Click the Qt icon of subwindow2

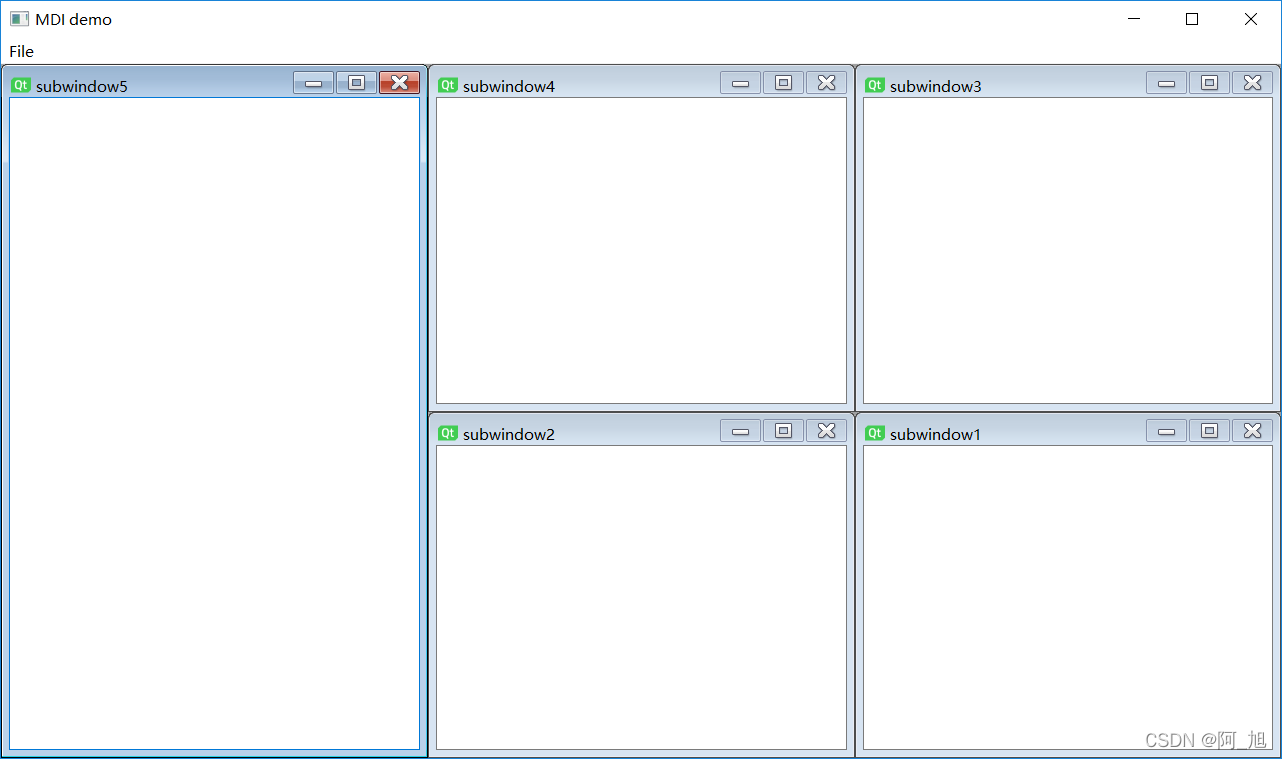coord(448,433)
